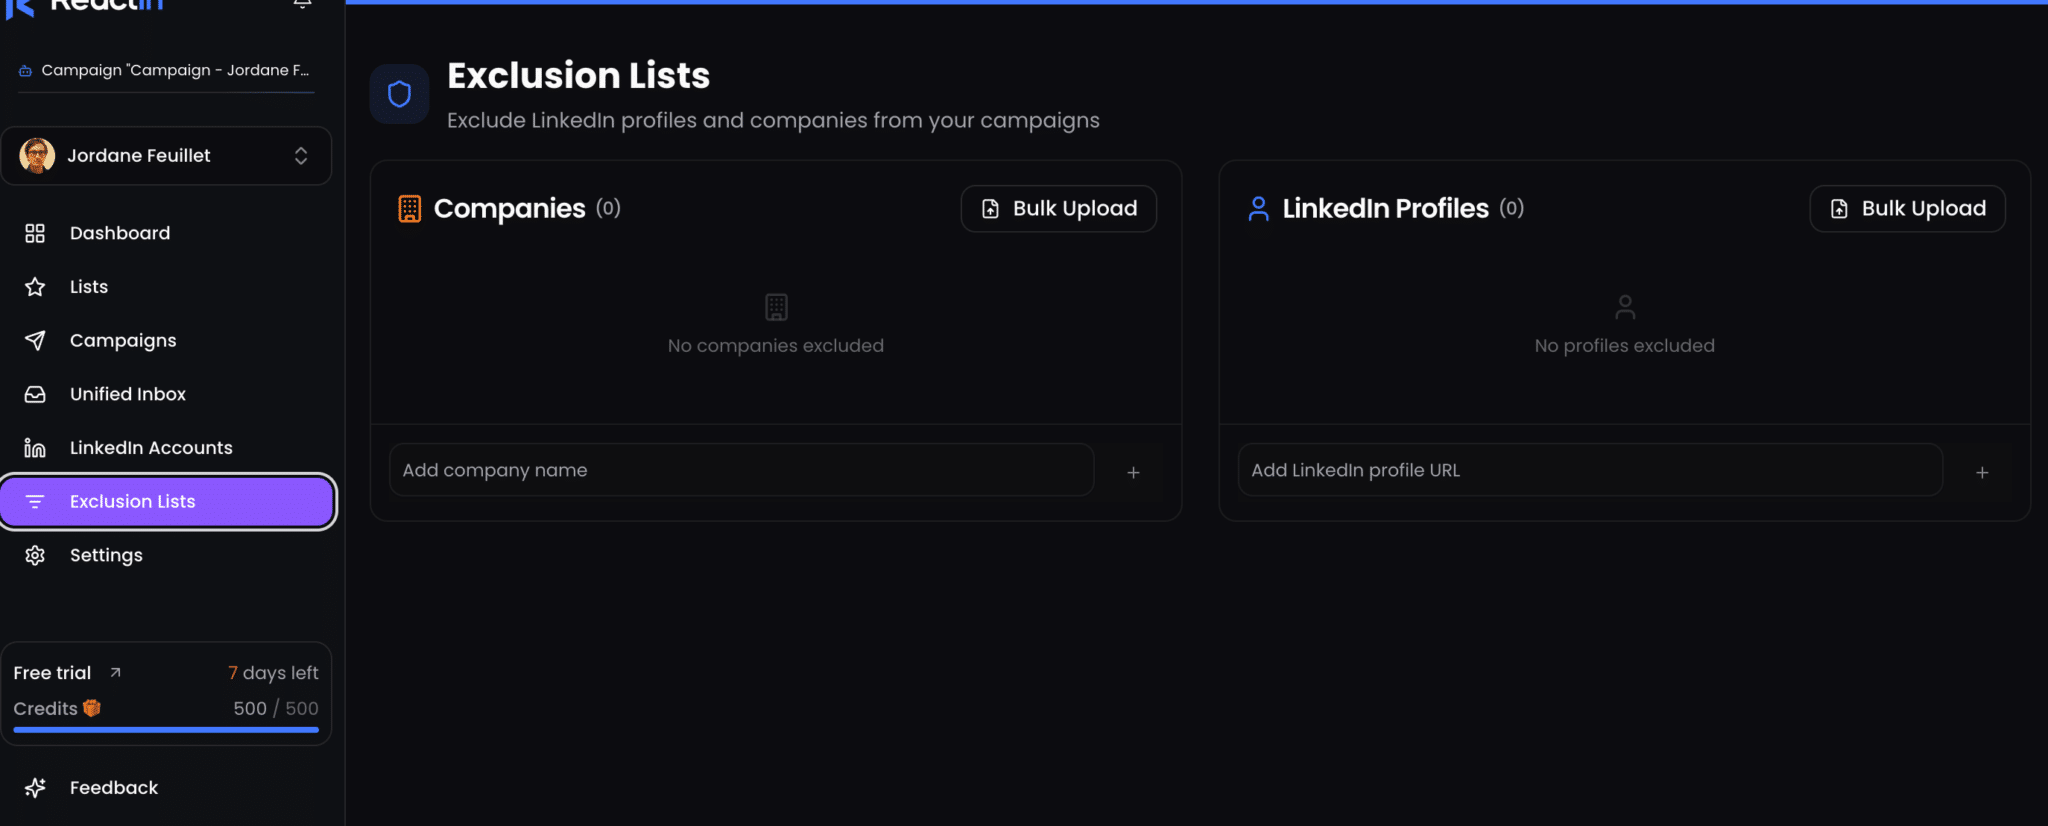Image resolution: width=2048 pixels, height=826 pixels.
Task: Click the Free trial arrow icon
Action: point(116,673)
